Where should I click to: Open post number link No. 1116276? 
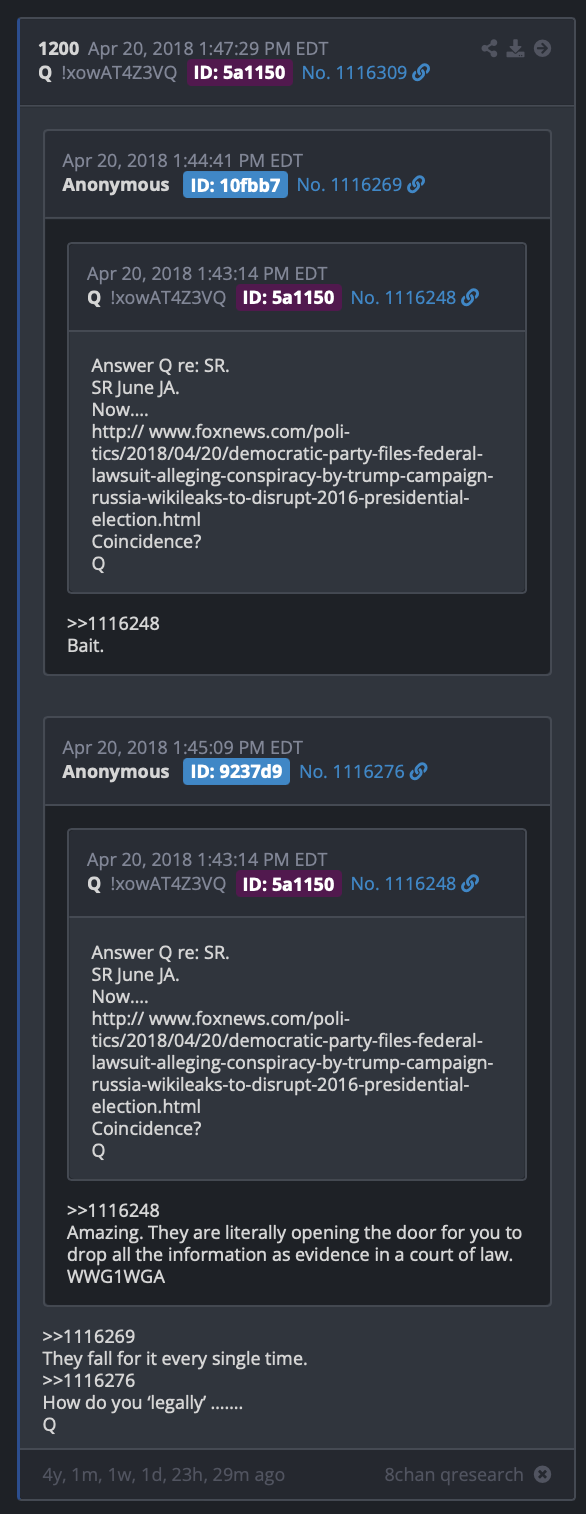coord(352,772)
